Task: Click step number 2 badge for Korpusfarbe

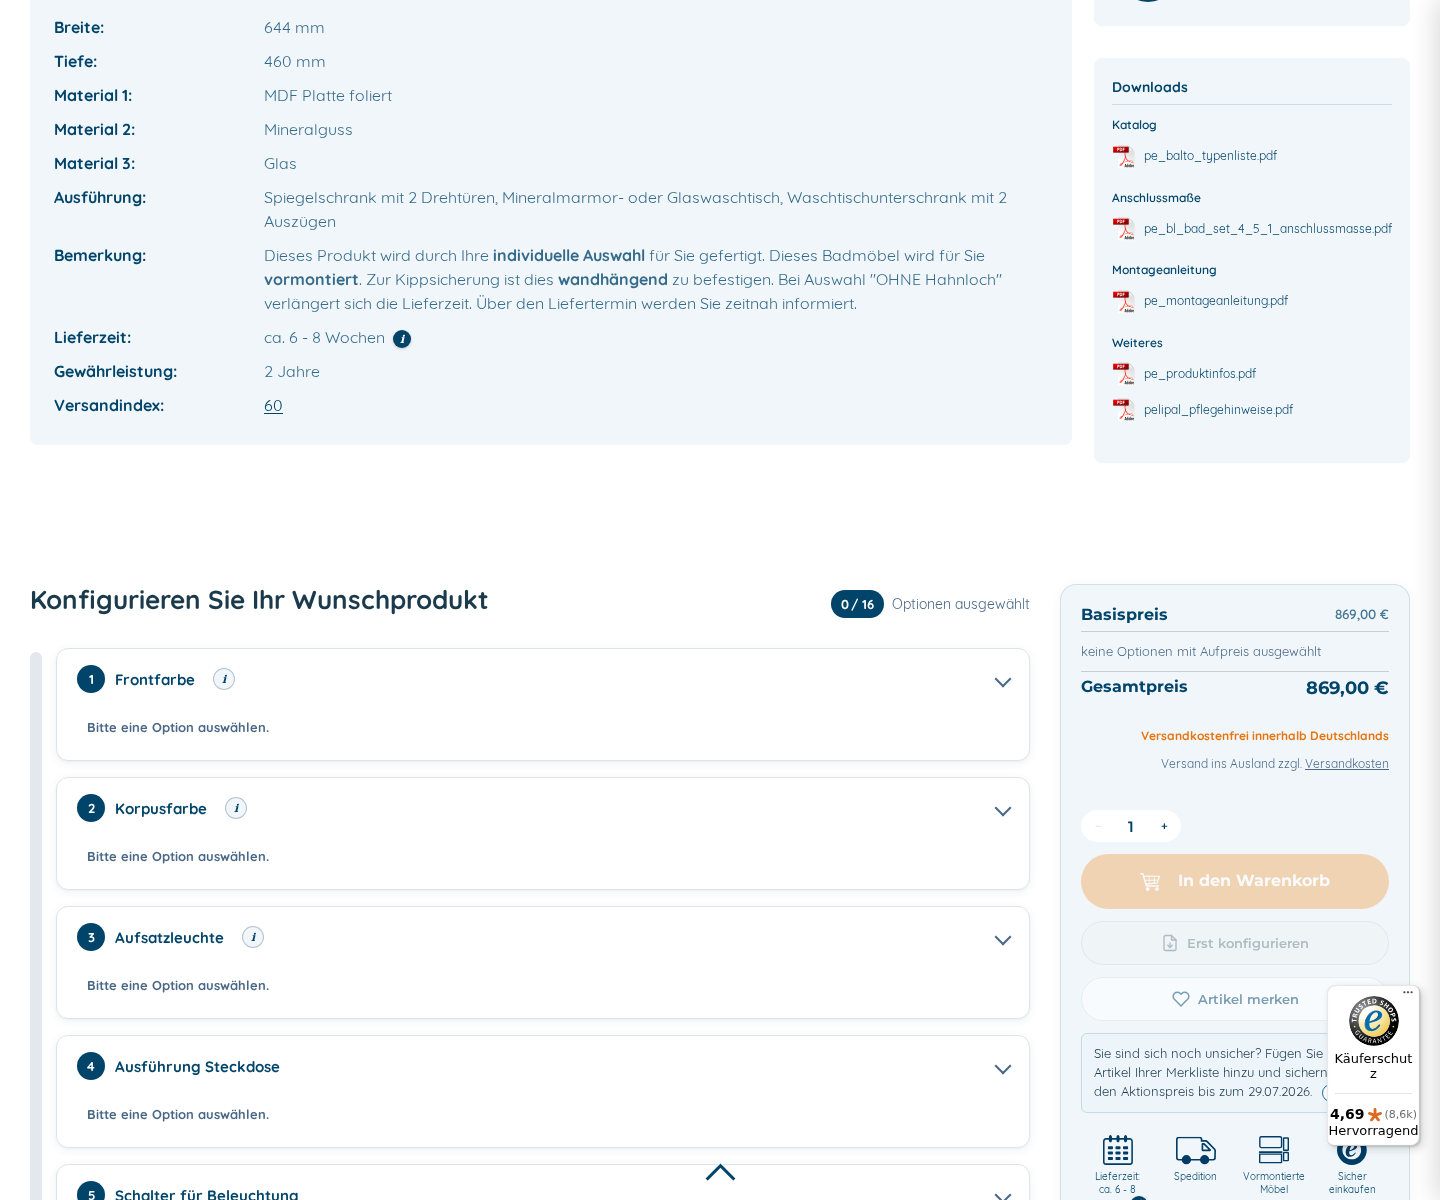Action: [91, 808]
